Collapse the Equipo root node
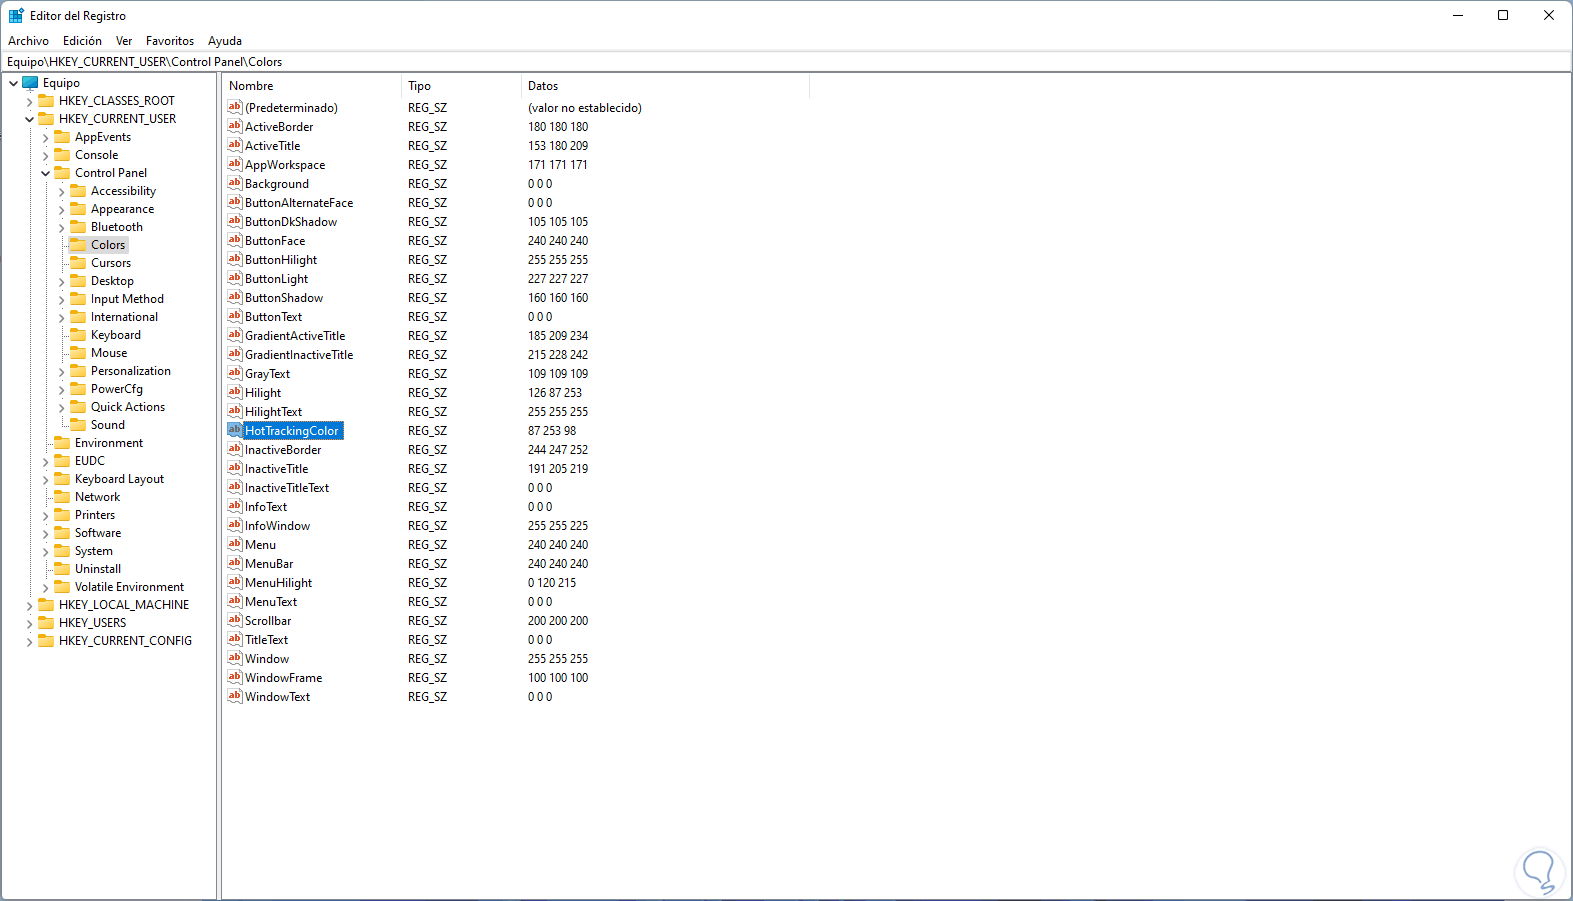This screenshot has width=1573, height=901. [x=13, y=84]
